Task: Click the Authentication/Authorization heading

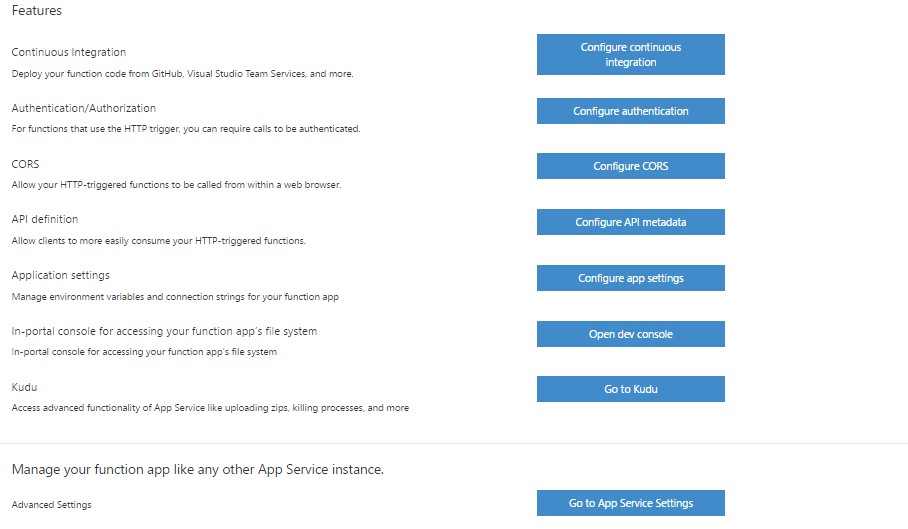Action: point(83,108)
